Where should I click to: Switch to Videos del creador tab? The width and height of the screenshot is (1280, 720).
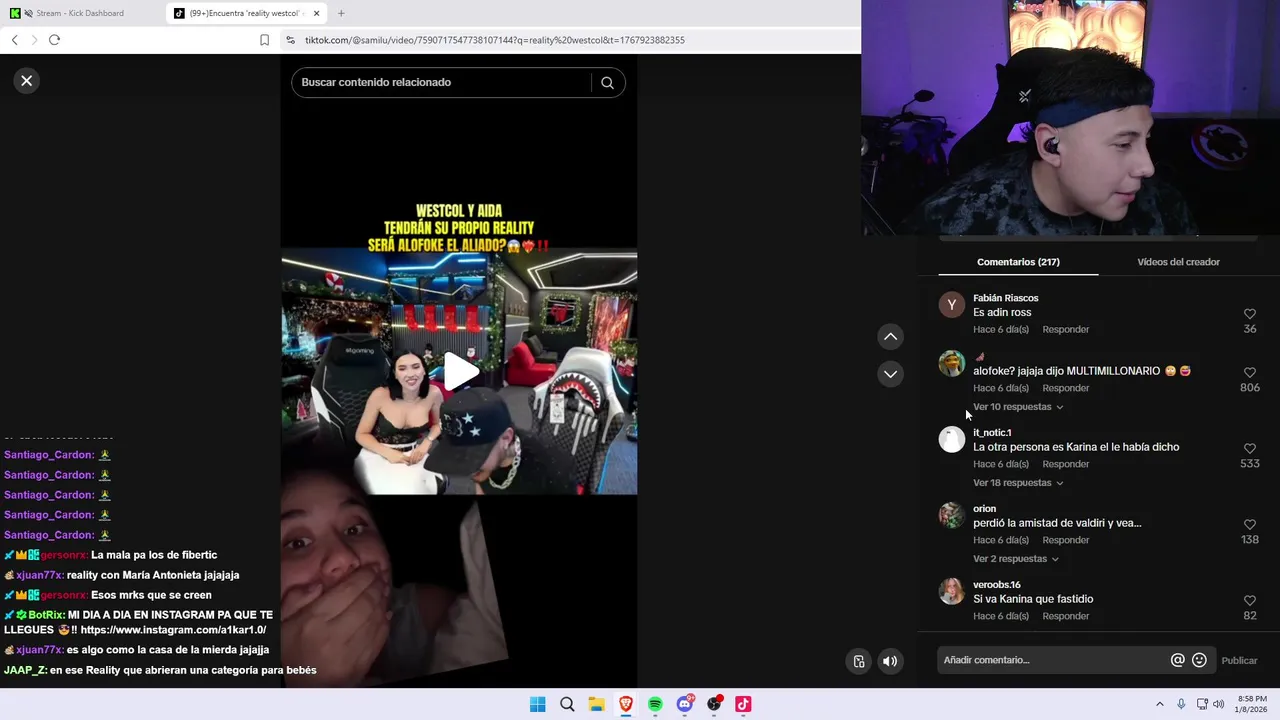pyautogui.click(x=1178, y=262)
